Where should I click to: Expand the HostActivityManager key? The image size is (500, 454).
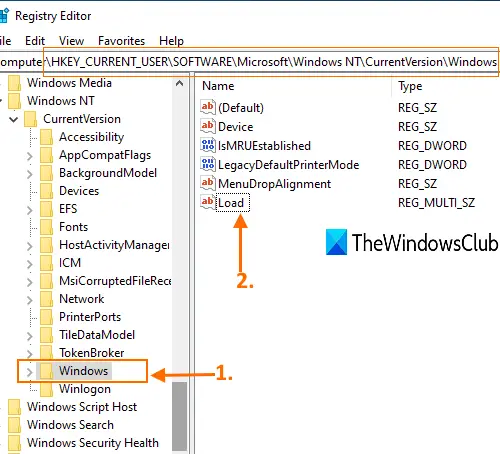coord(30,246)
